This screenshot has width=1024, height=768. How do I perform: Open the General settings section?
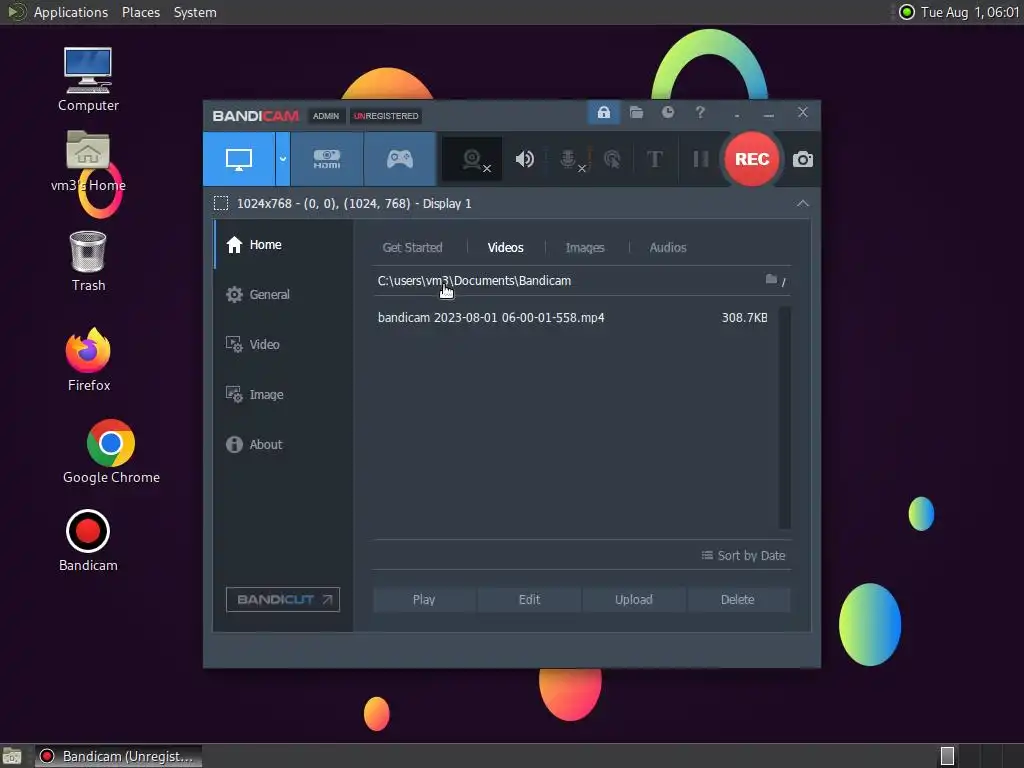pyautogui.click(x=283, y=295)
